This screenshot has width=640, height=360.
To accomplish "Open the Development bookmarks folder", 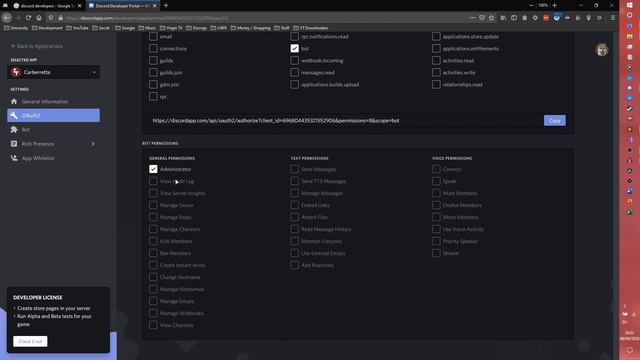I will [47, 28].
